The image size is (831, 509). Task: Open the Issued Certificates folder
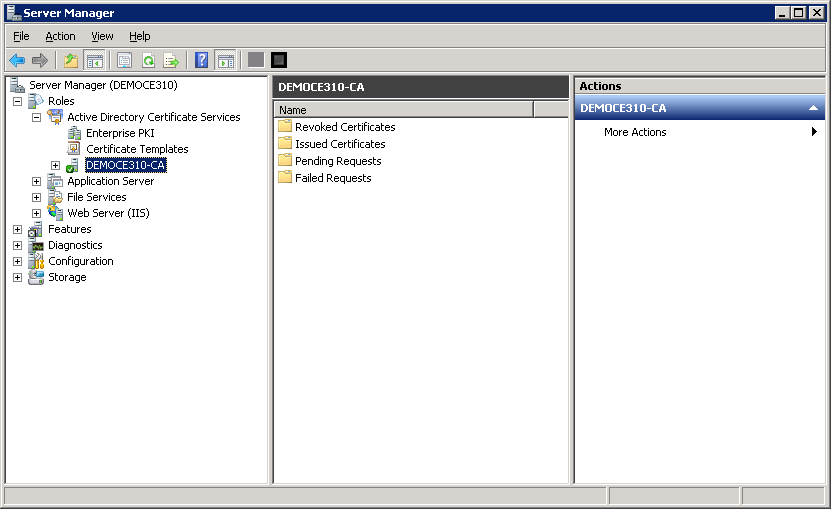pos(340,144)
